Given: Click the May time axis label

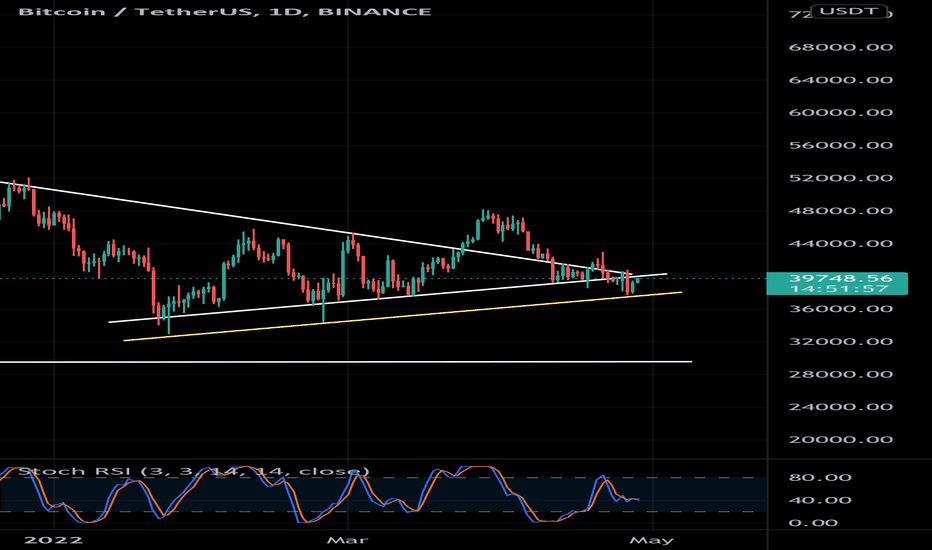Looking at the screenshot, I should pos(652,540).
